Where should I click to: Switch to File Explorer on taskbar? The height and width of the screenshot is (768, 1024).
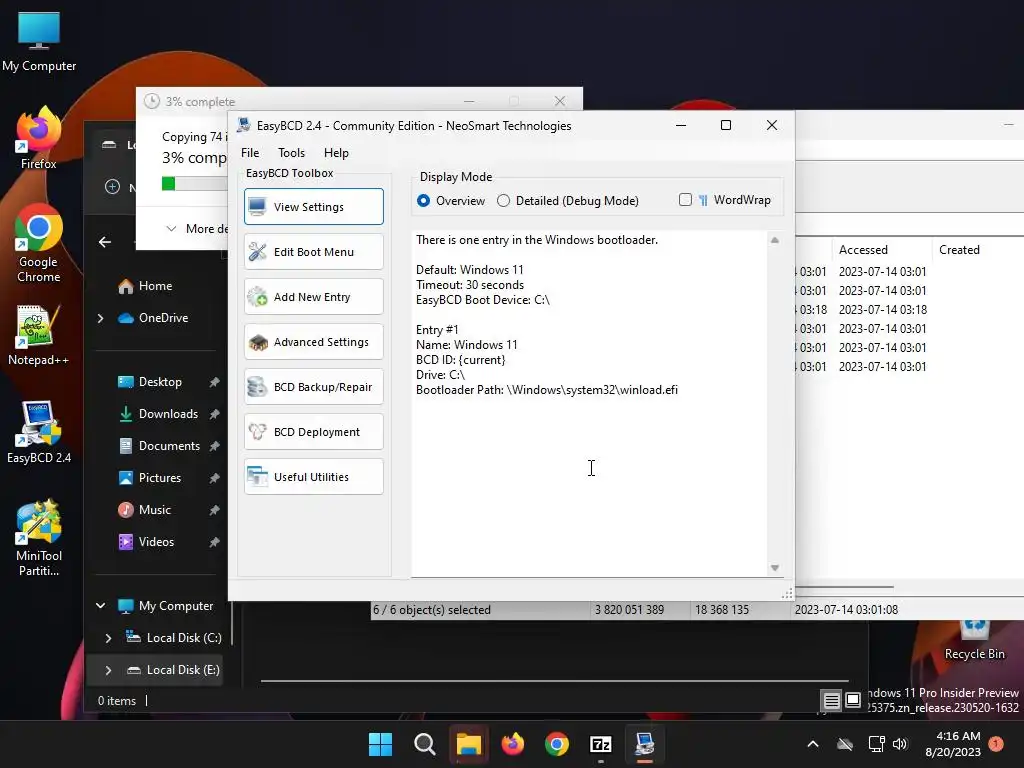pyautogui.click(x=468, y=744)
